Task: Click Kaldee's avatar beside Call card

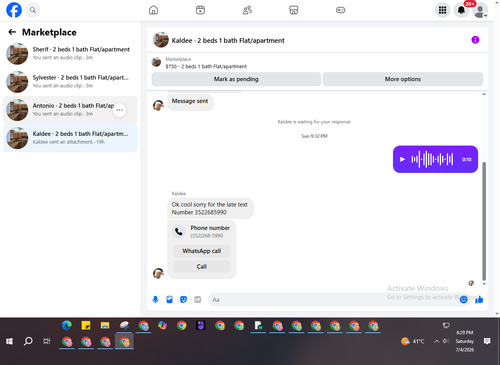Action: tap(158, 273)
